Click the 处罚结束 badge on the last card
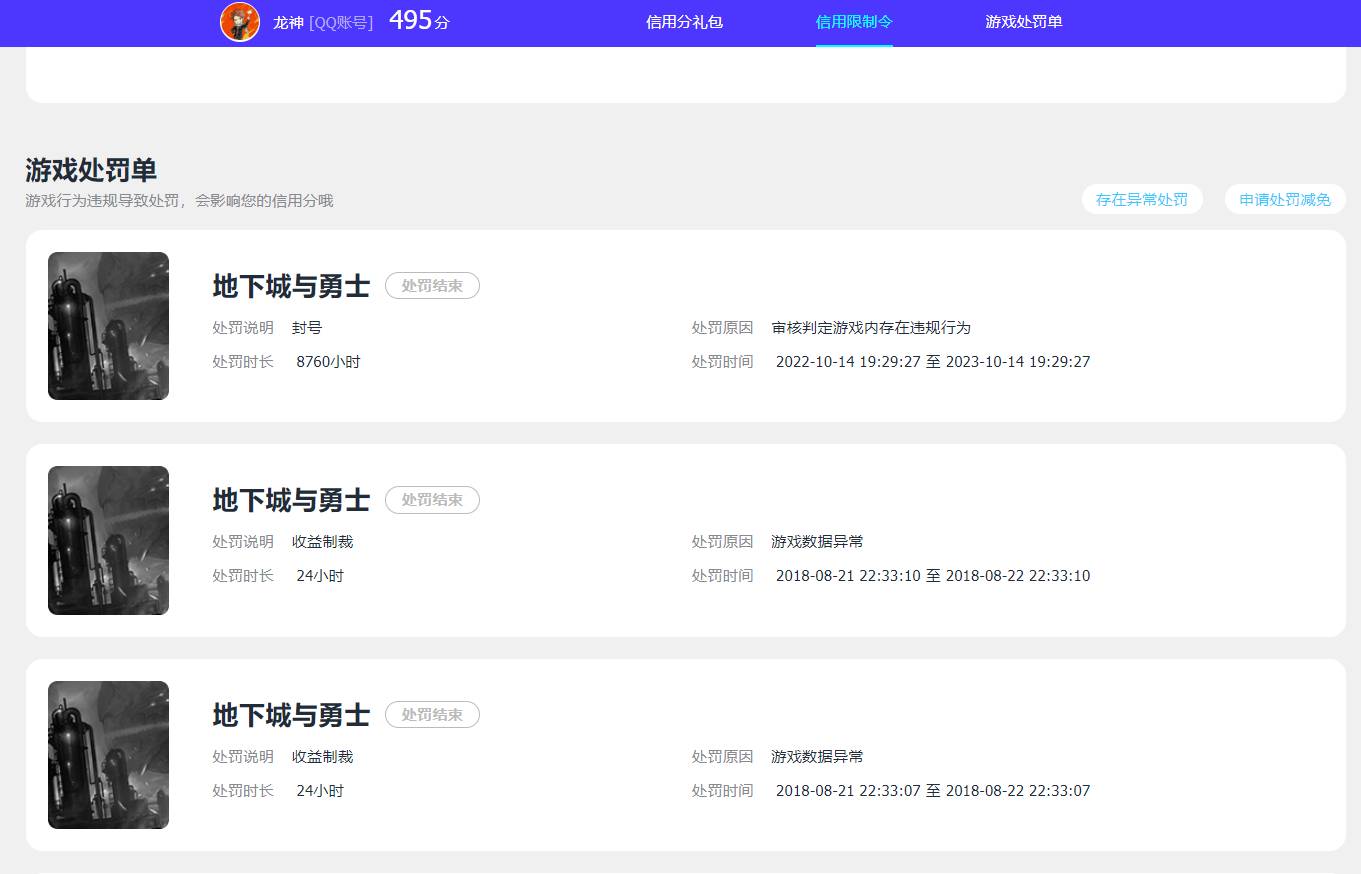The image size is (1361, 874). pos(432,714)
